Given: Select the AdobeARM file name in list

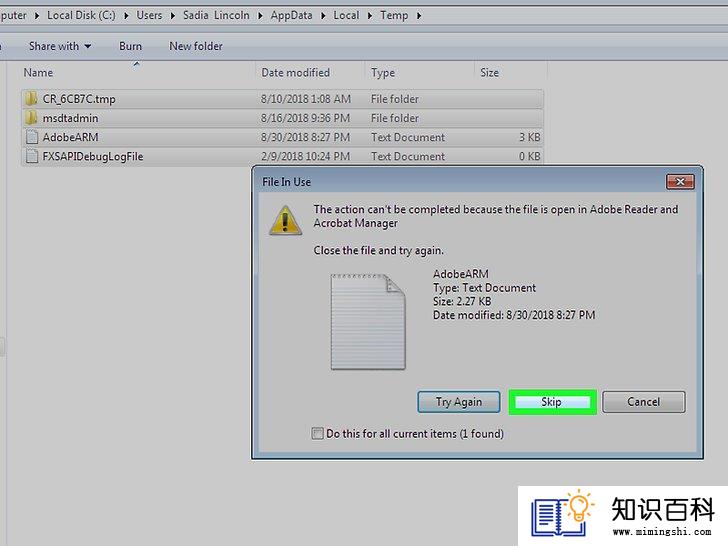Looking at the screenshot, I should pos(71,137).
